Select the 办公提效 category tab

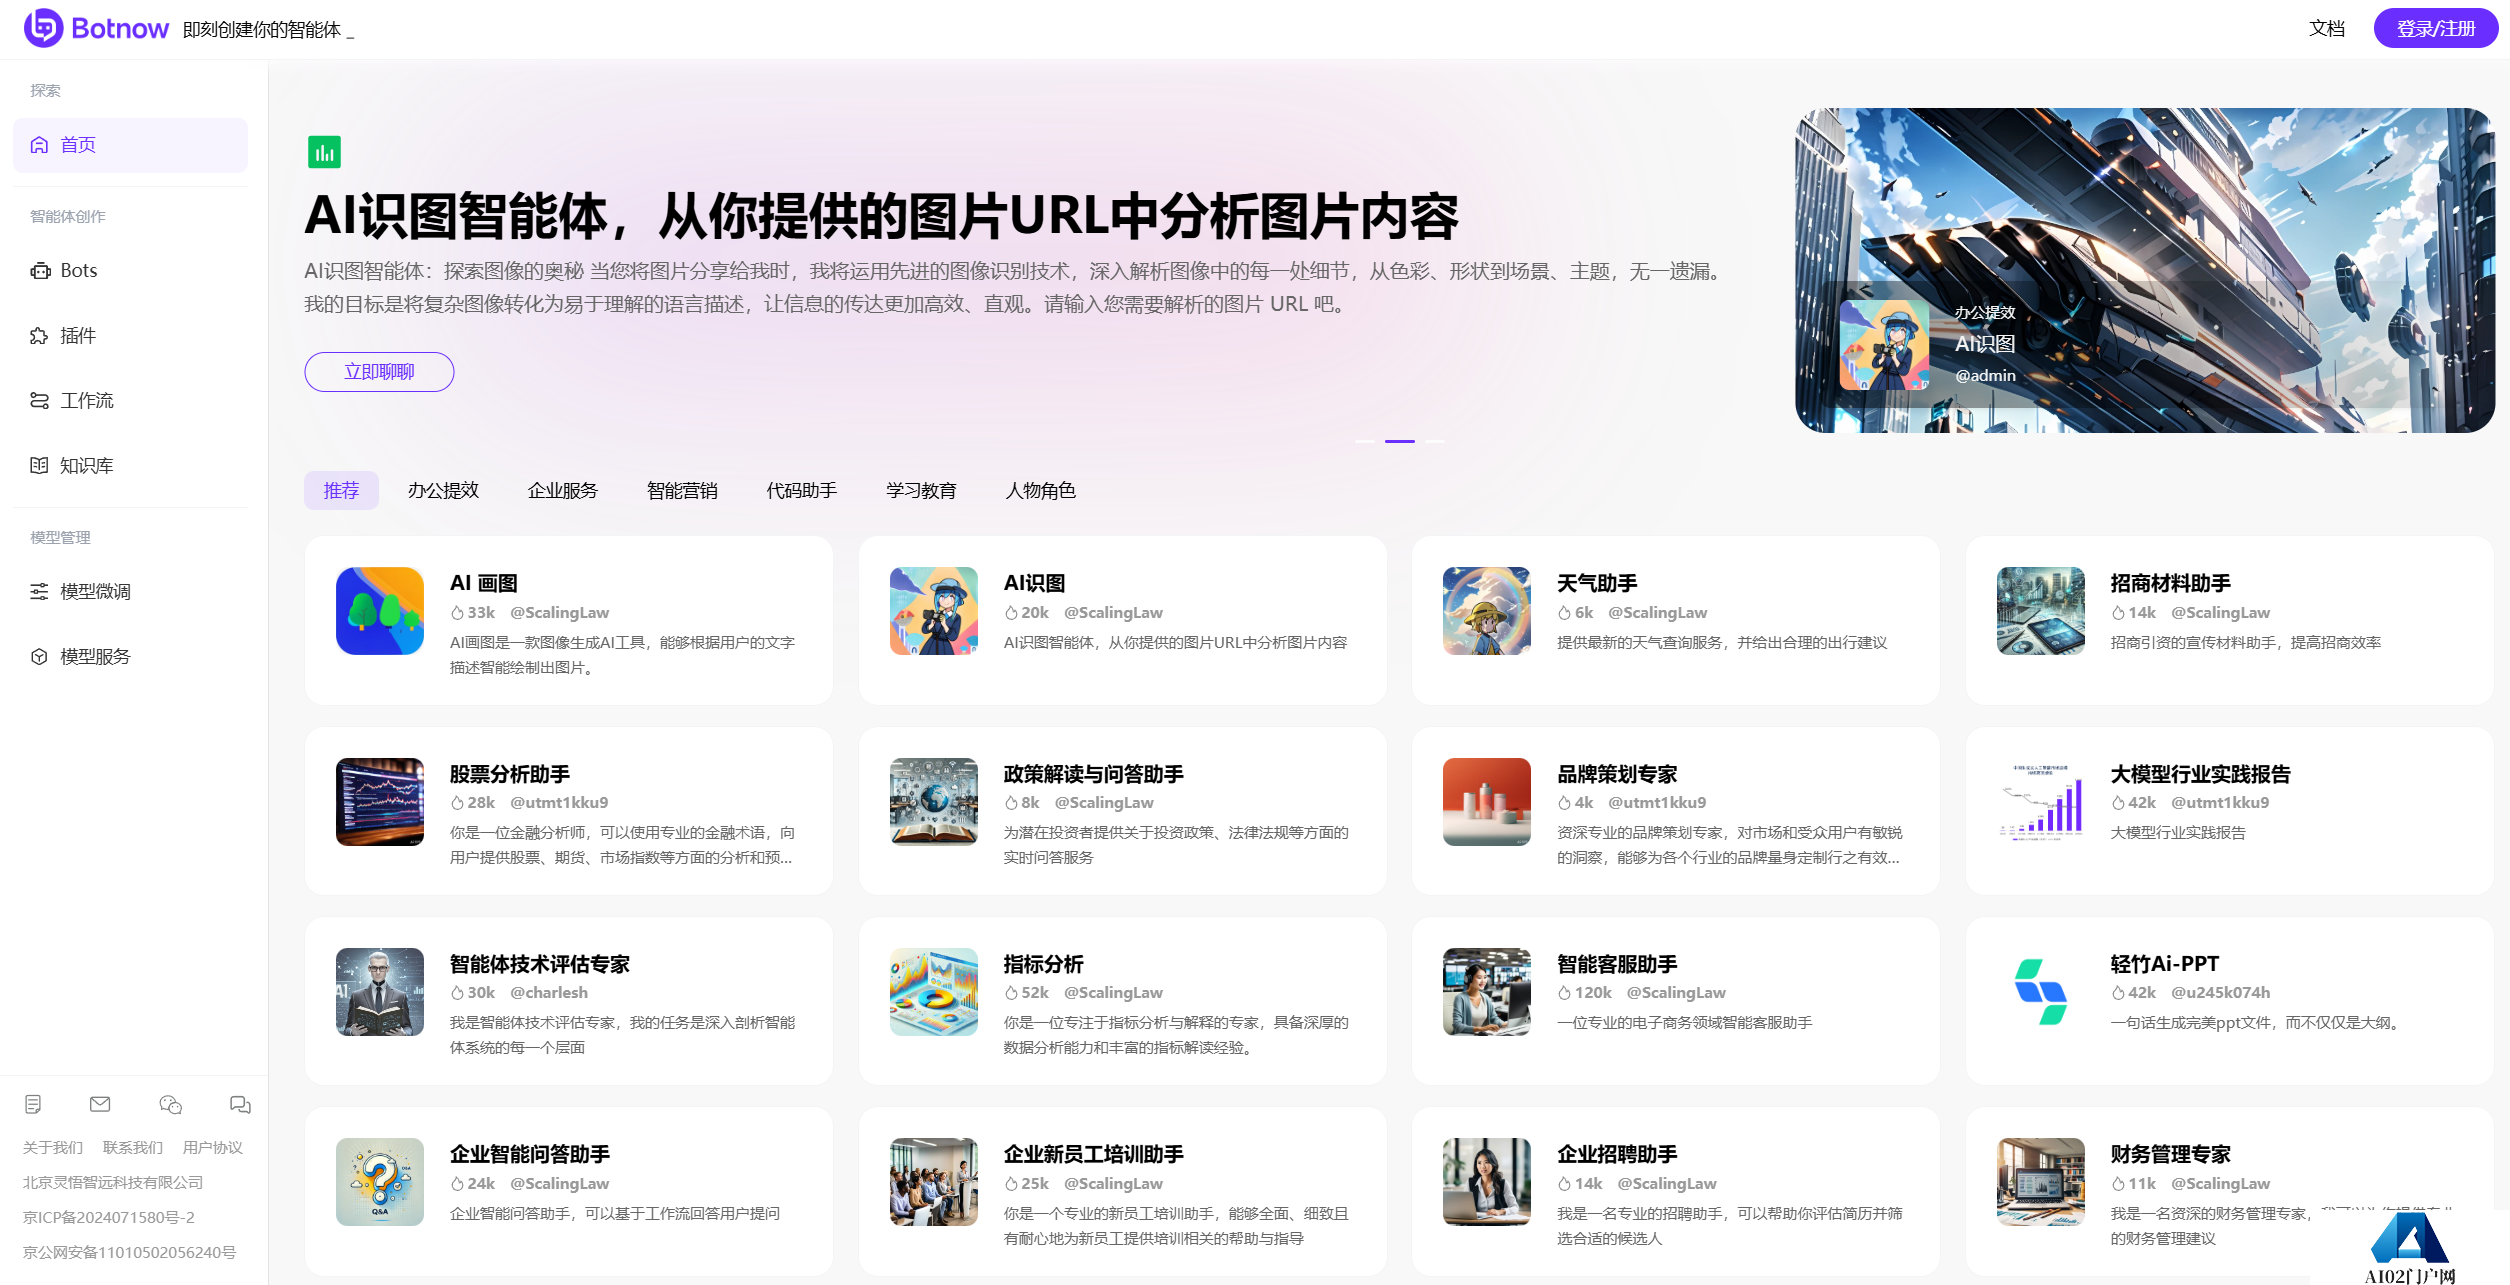[443, 490]
